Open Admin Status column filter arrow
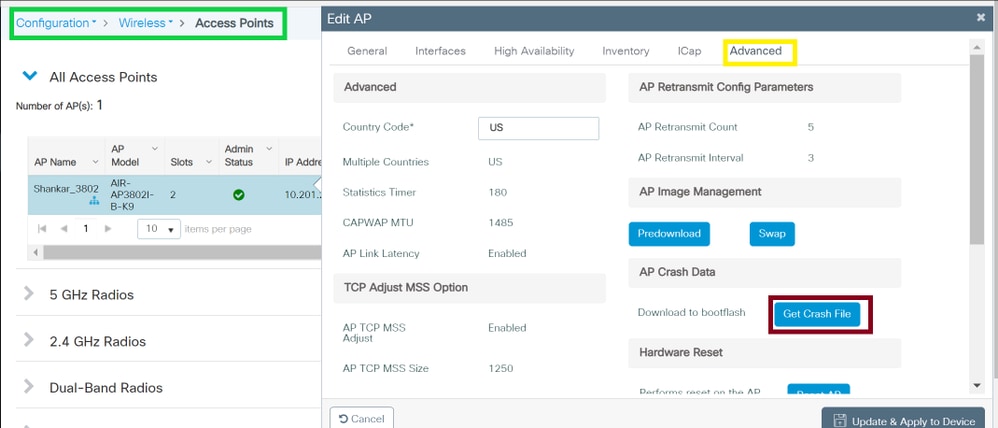 [x=269, y=148]
